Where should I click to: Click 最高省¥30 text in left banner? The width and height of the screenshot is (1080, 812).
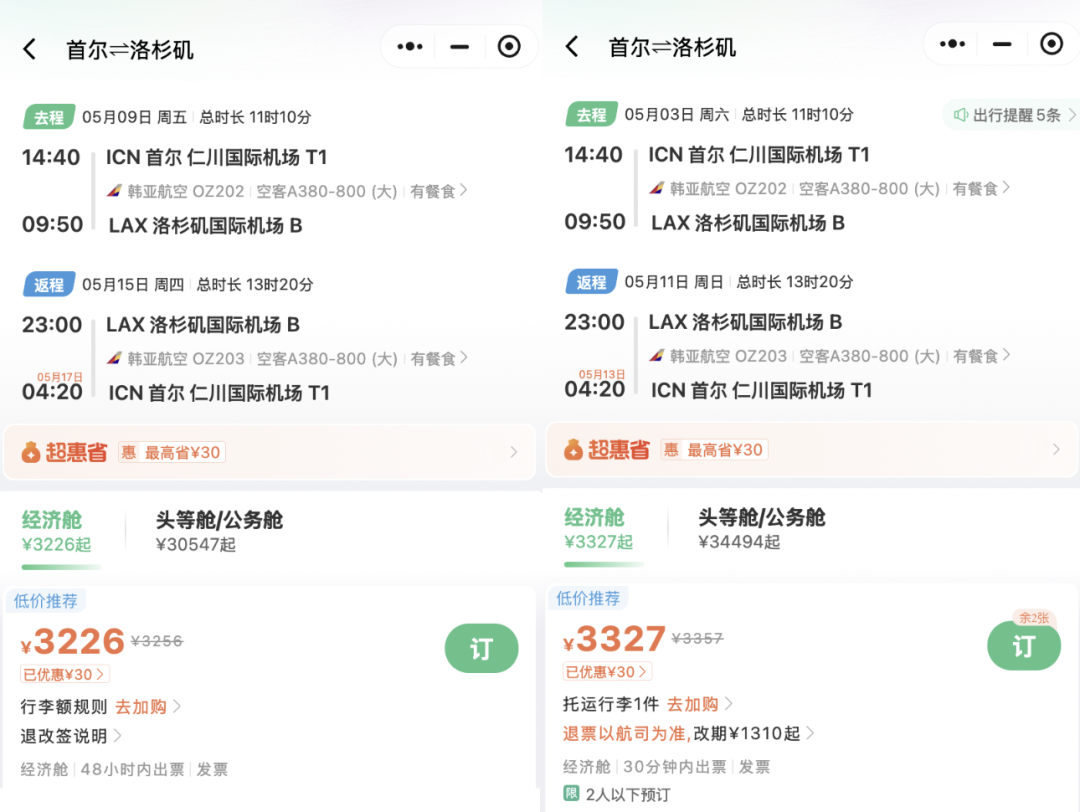(183, 452)
